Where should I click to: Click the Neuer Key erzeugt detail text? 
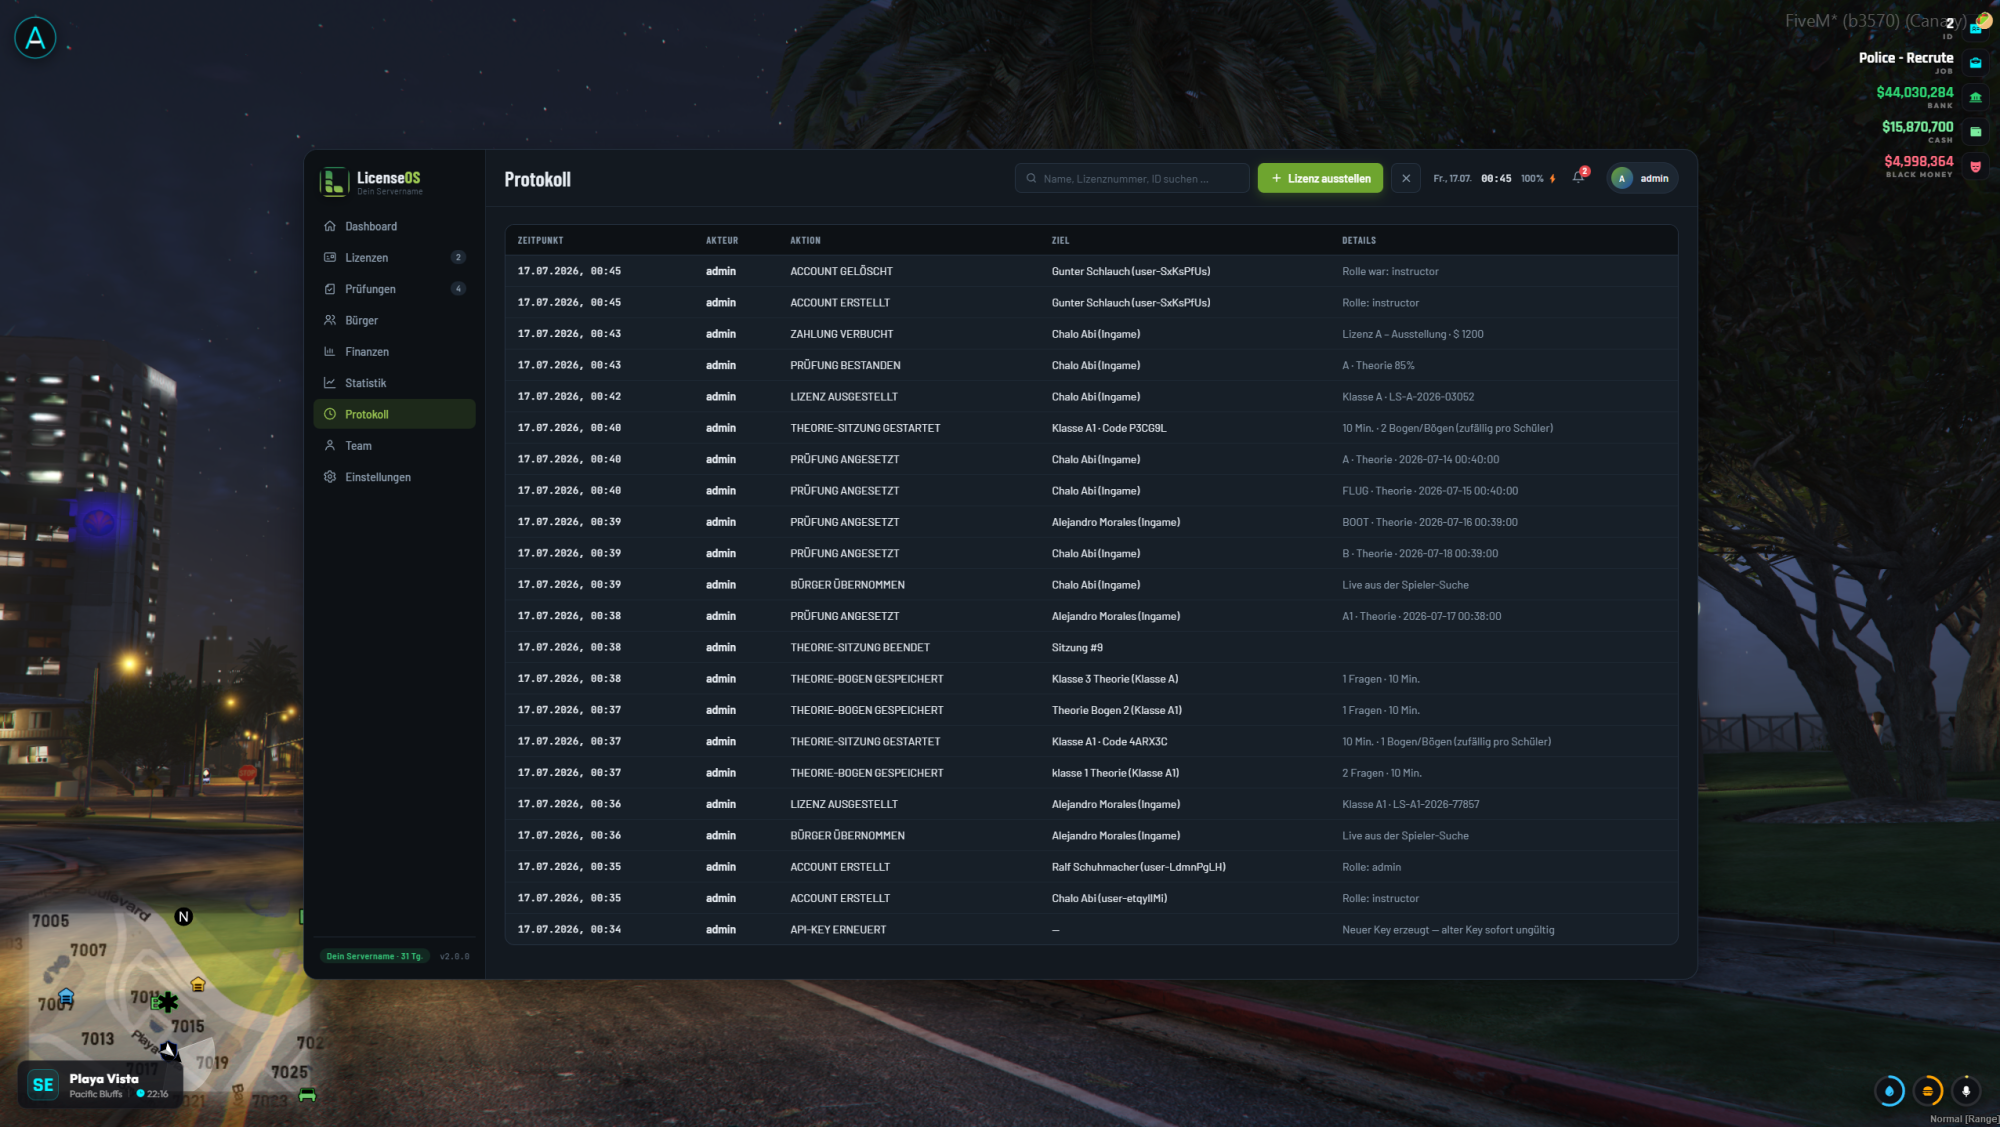click(1448, 930)
